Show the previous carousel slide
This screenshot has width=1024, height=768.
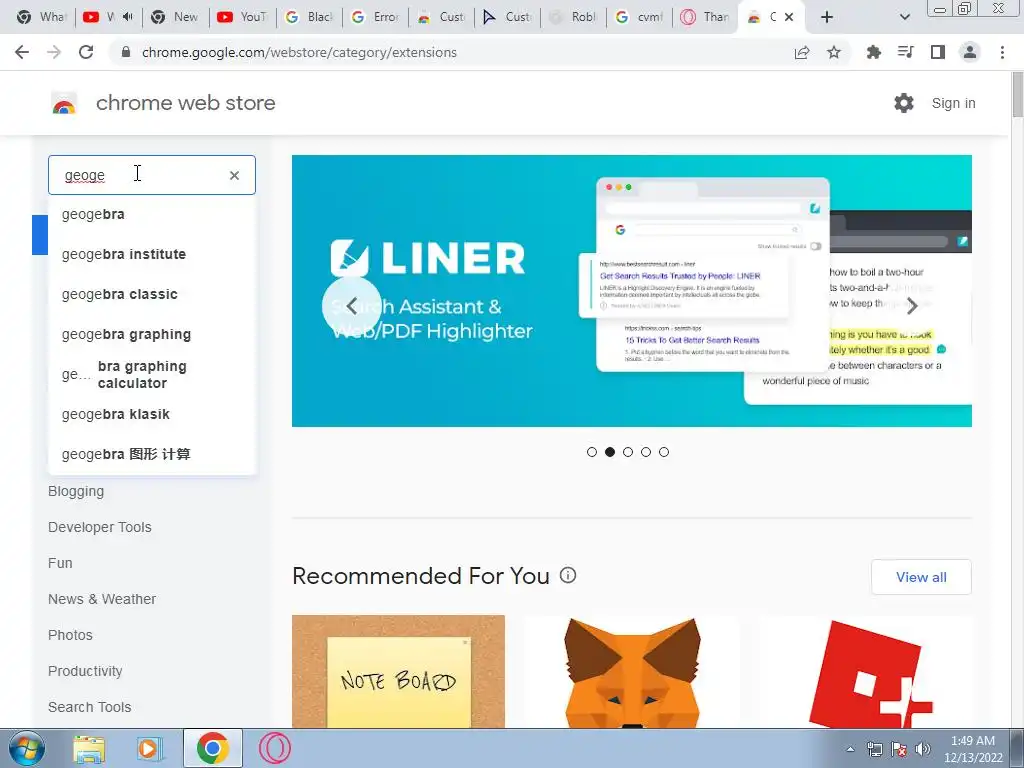[x=351, y=306]
